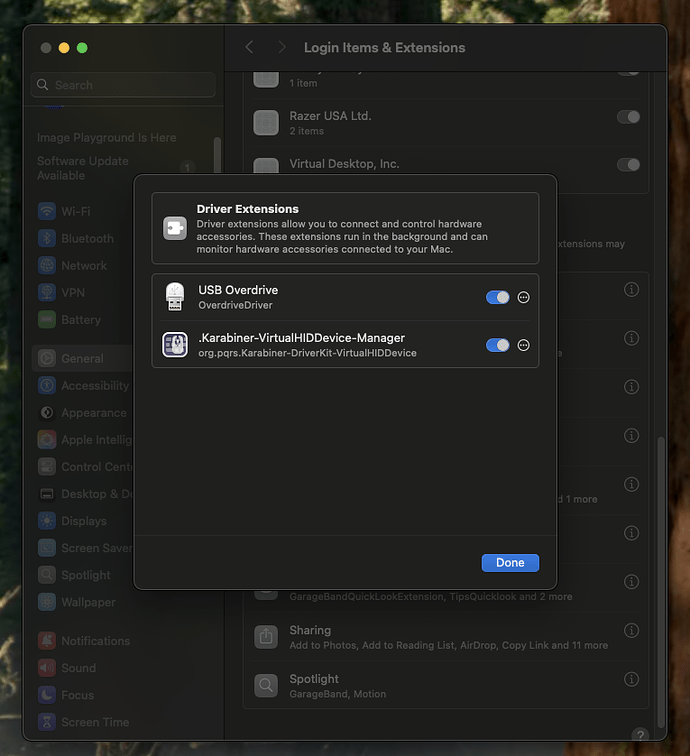
Task: Click the Screen Saver sidebar icon
Action: 47,548
